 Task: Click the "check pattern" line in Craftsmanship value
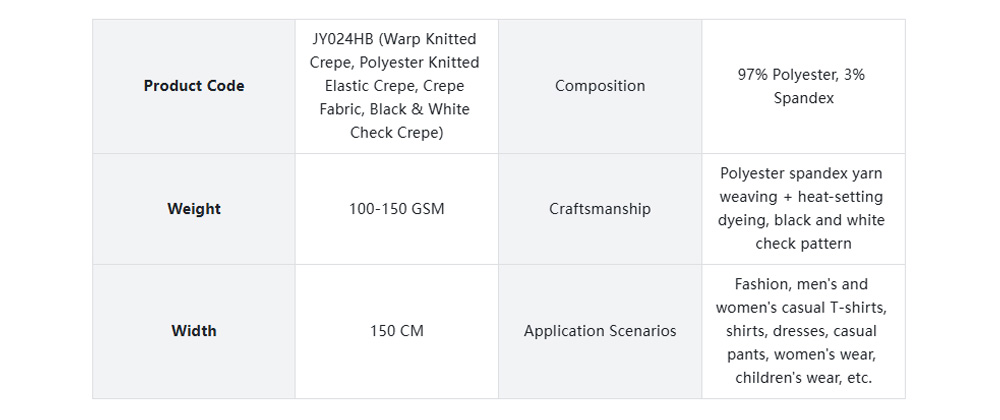pos(803,244)
